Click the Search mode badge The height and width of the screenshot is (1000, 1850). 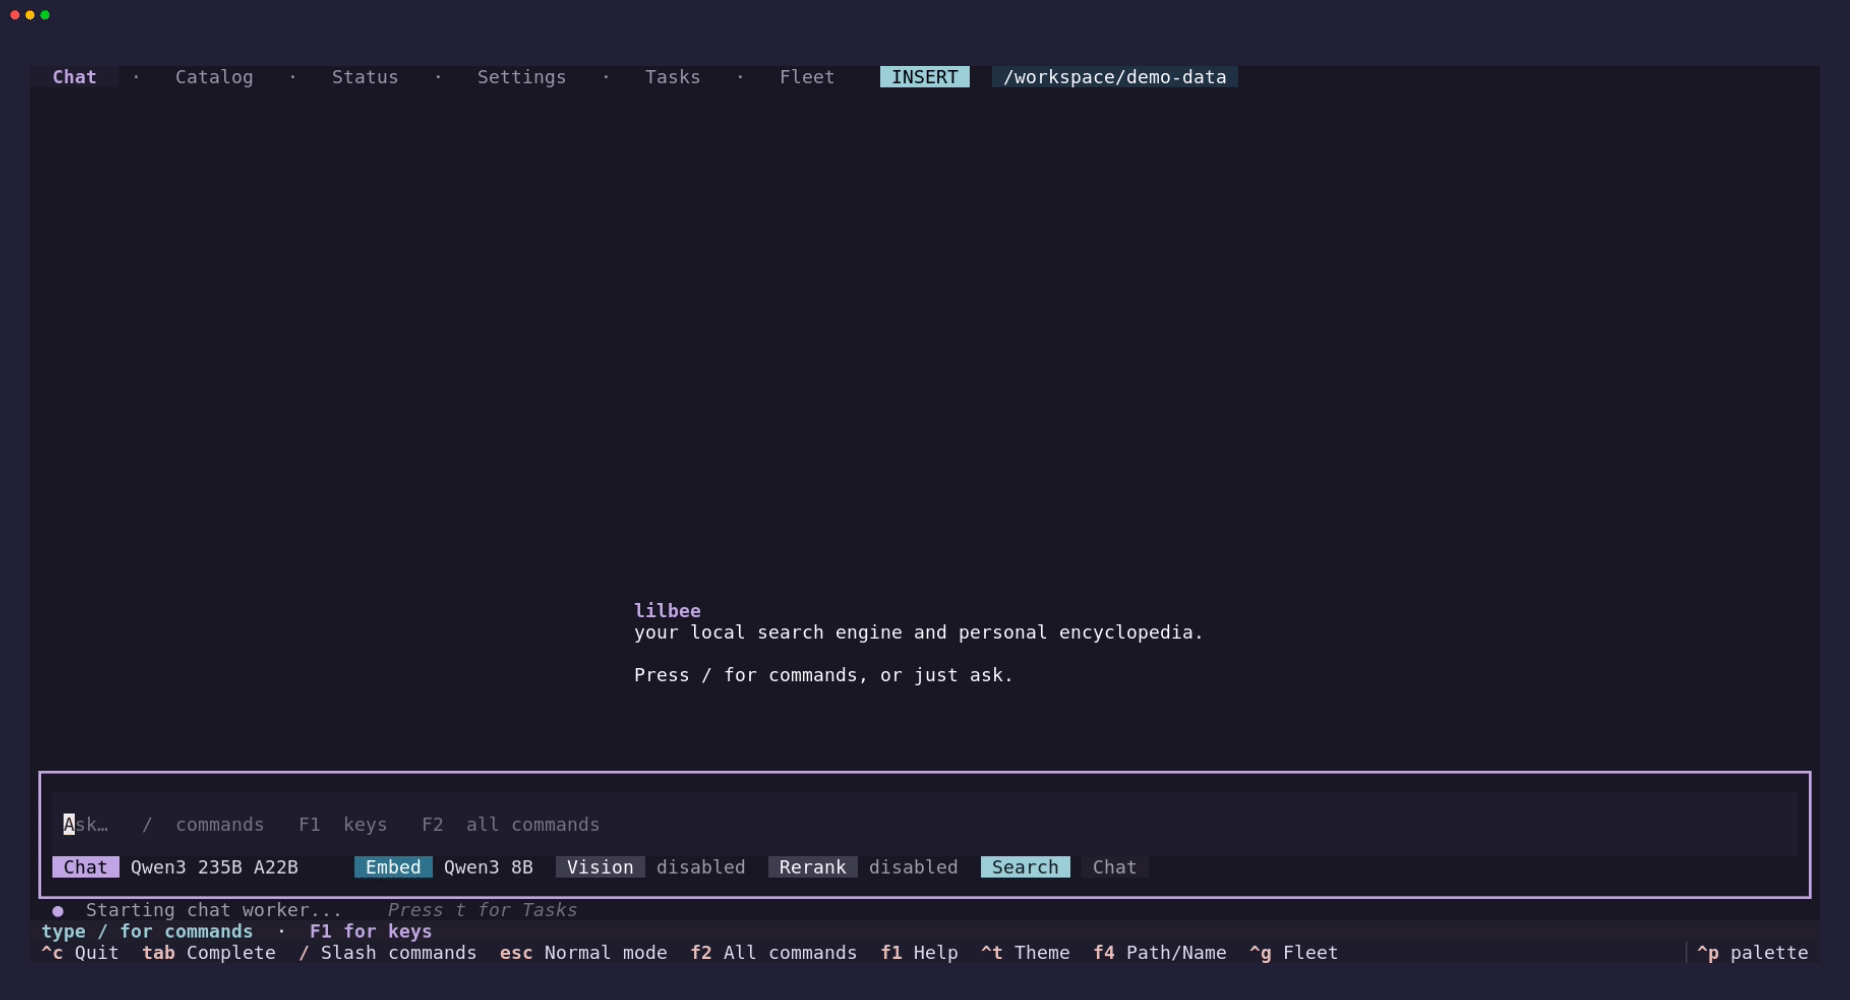(1025, 867)
